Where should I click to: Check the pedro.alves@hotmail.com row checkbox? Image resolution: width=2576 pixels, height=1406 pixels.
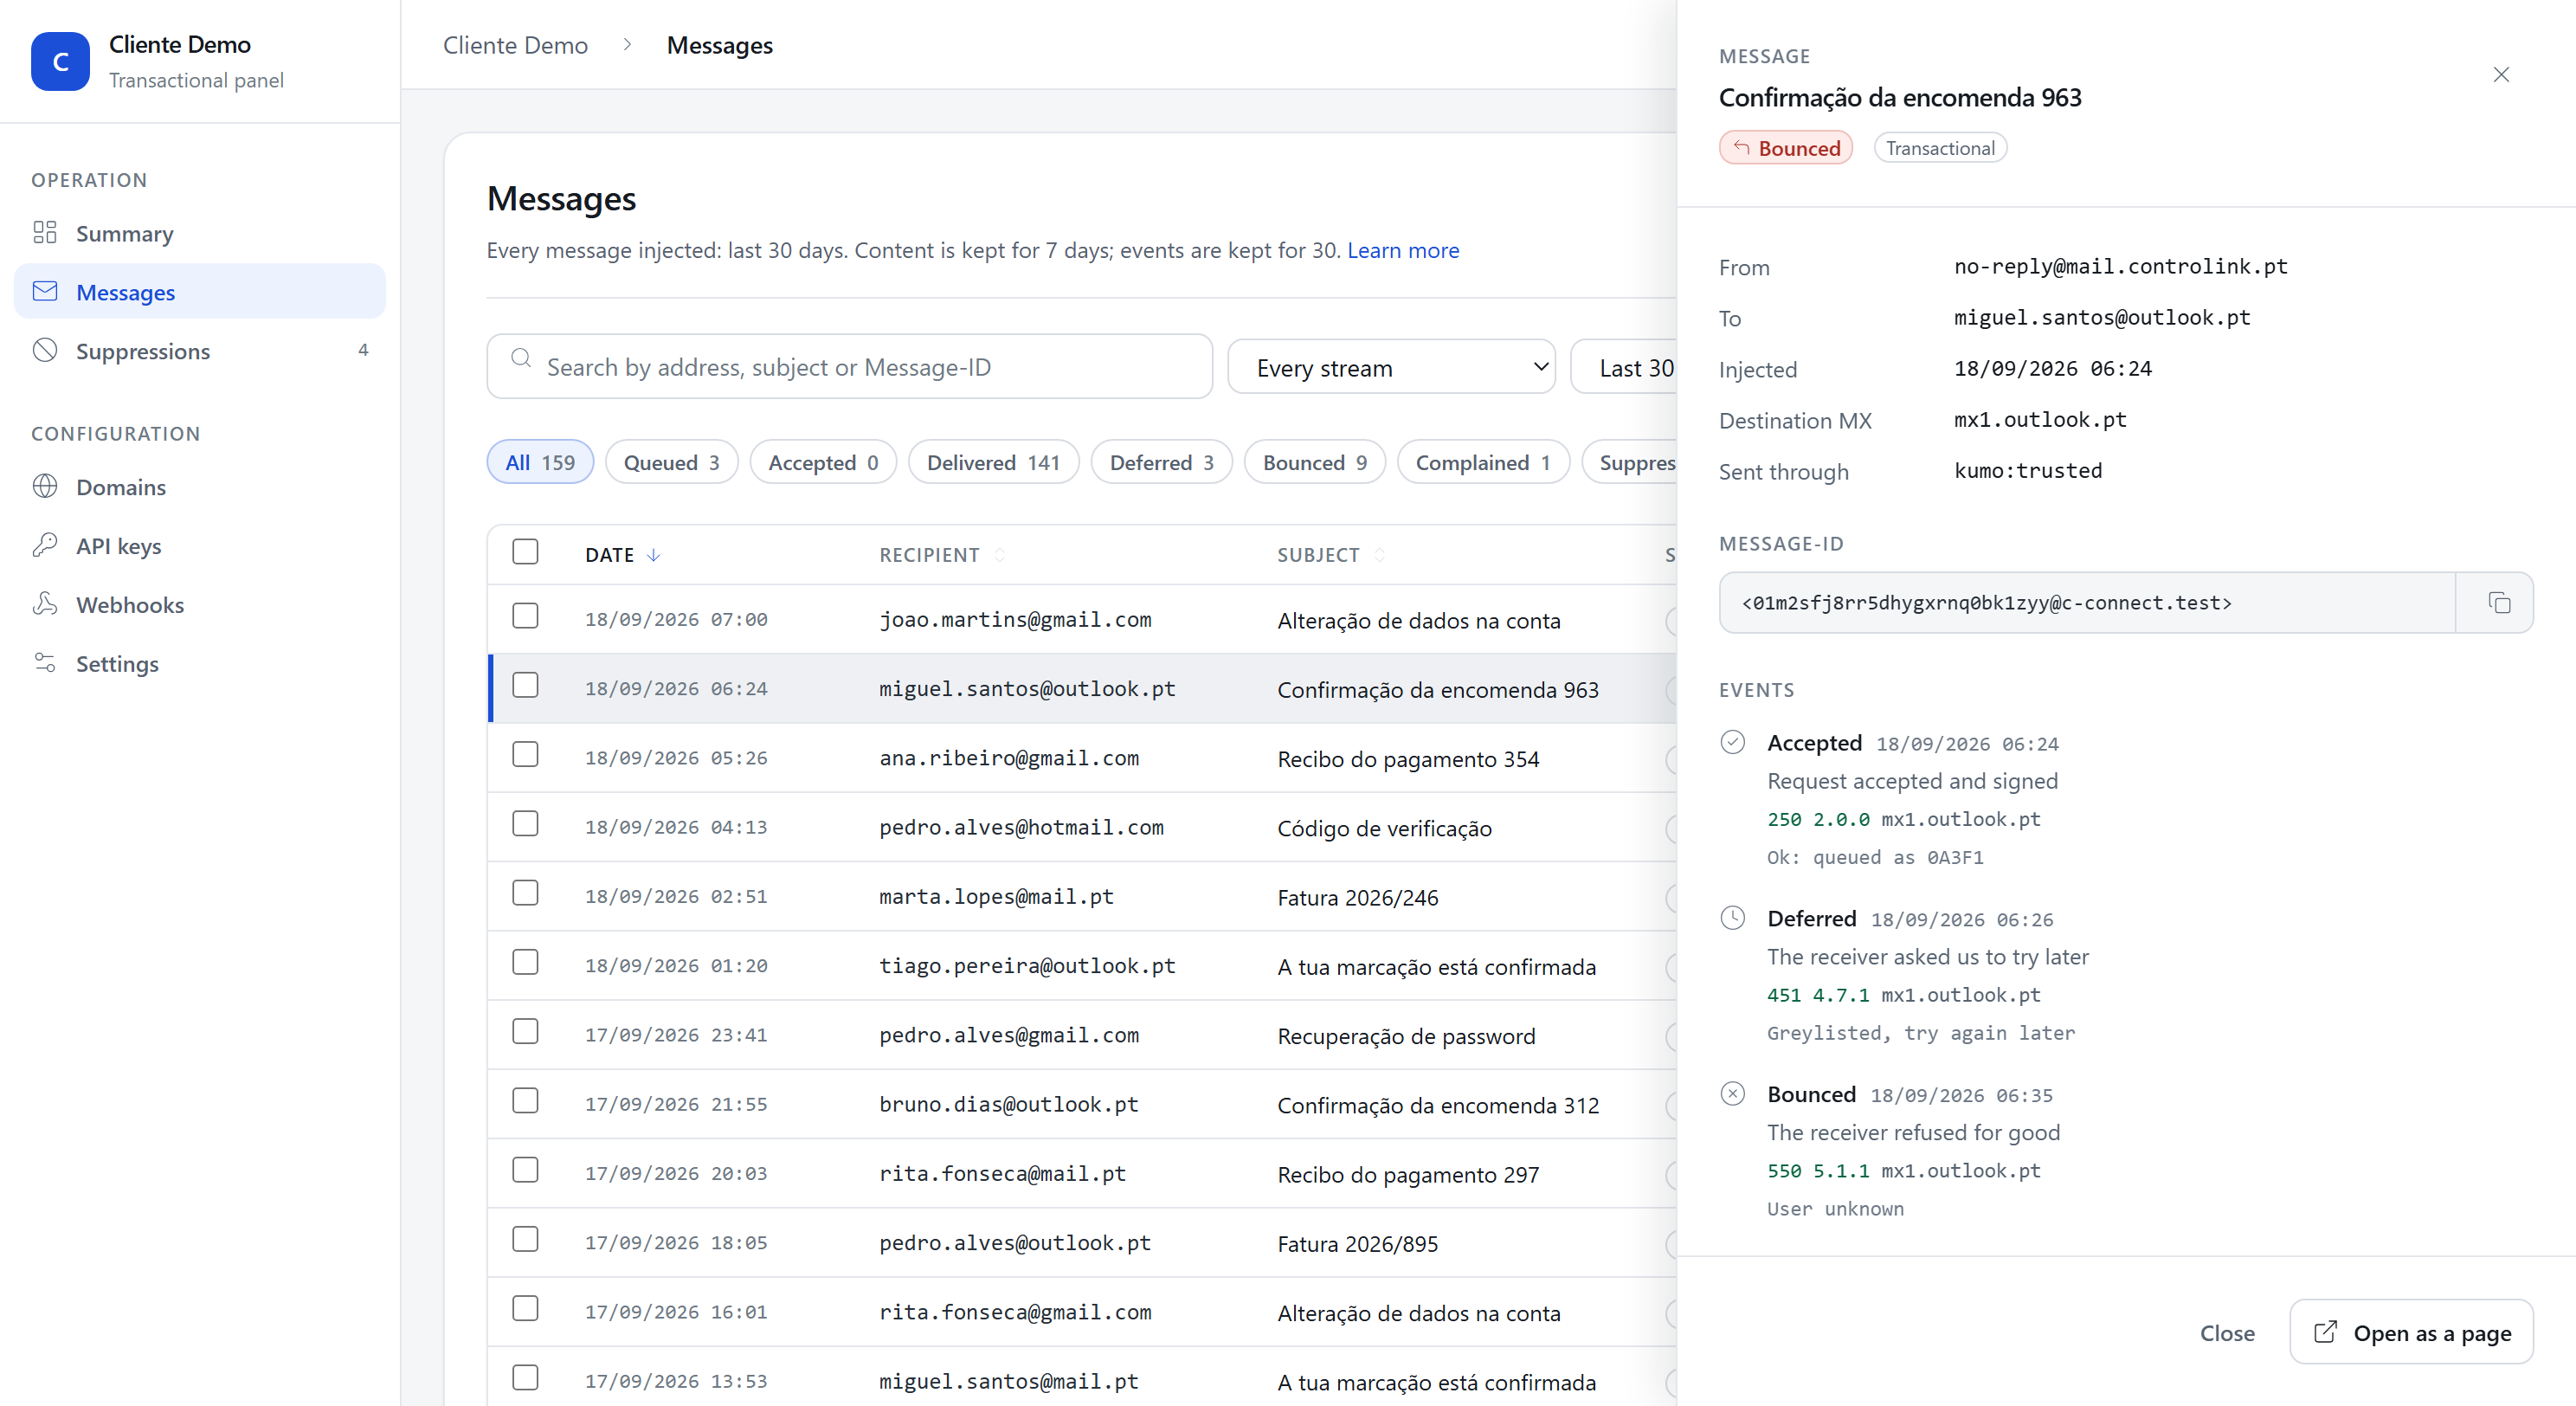coord(525,824)
